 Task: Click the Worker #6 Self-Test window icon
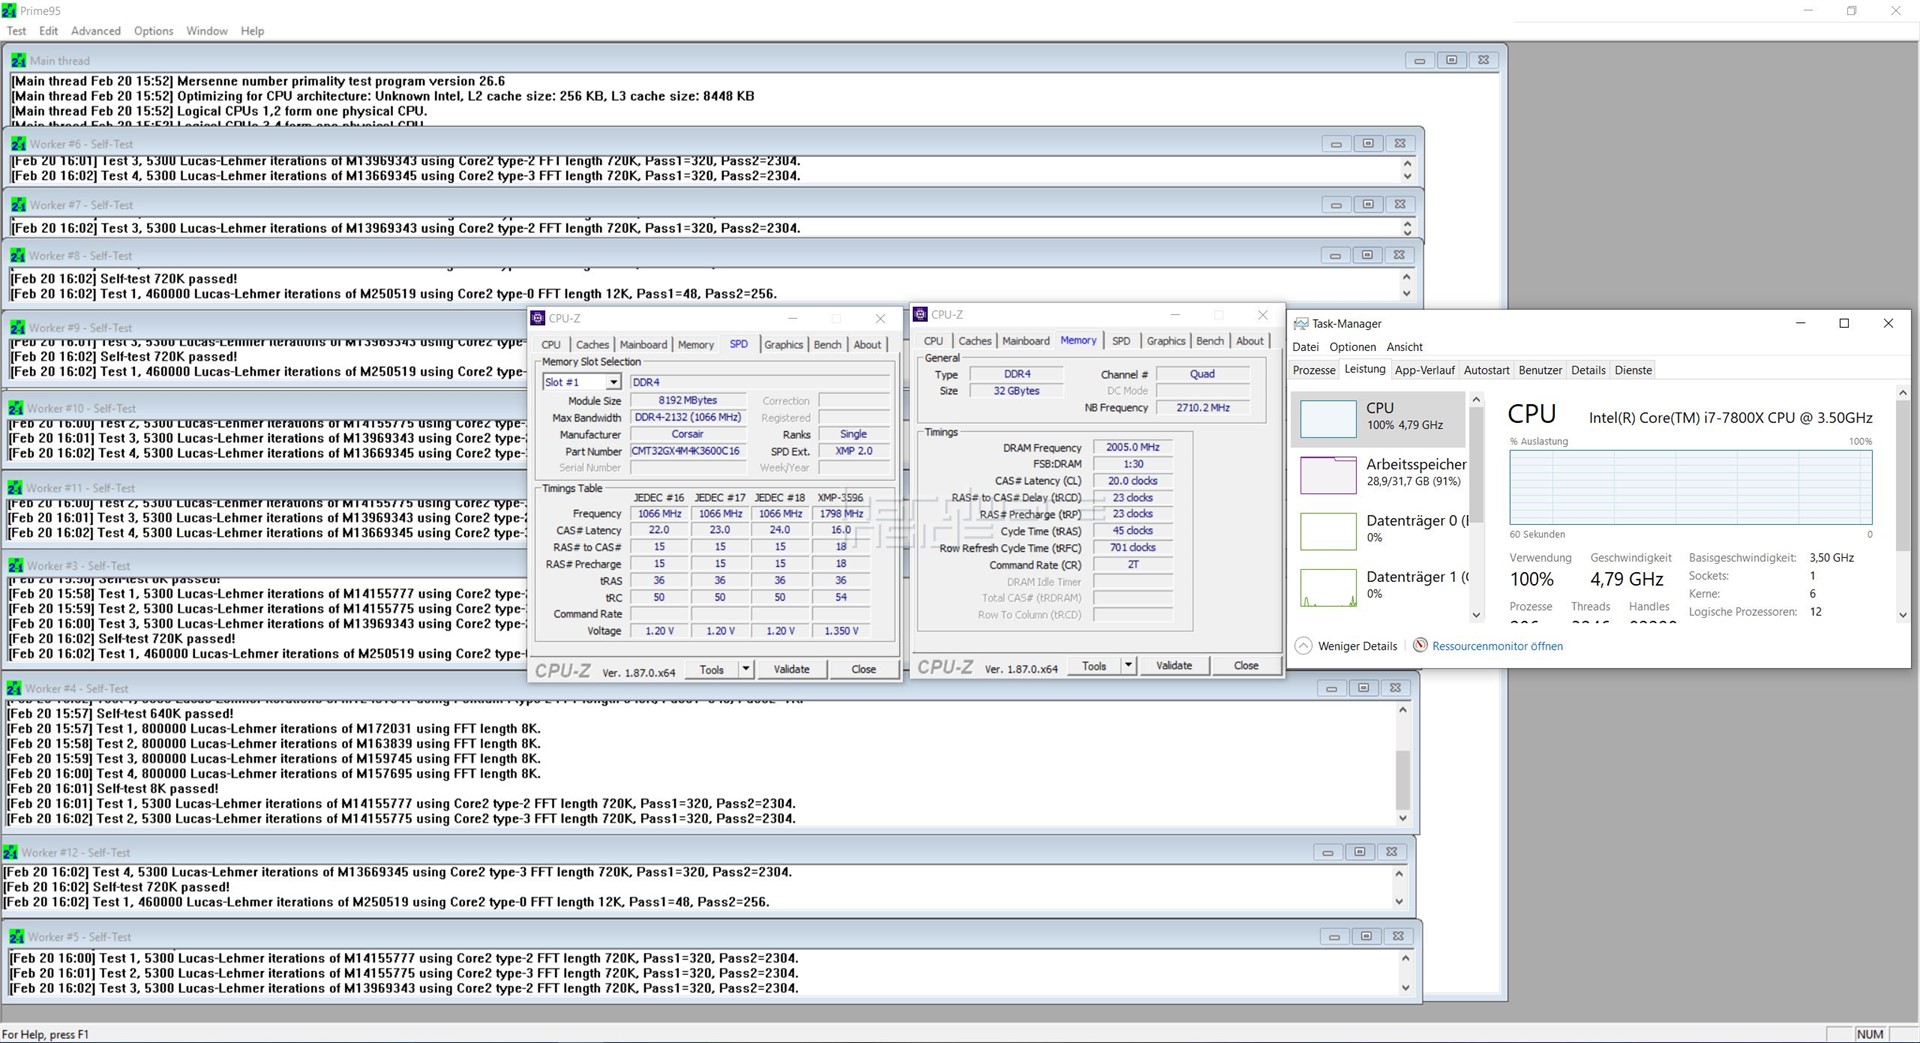coord(18,143)
